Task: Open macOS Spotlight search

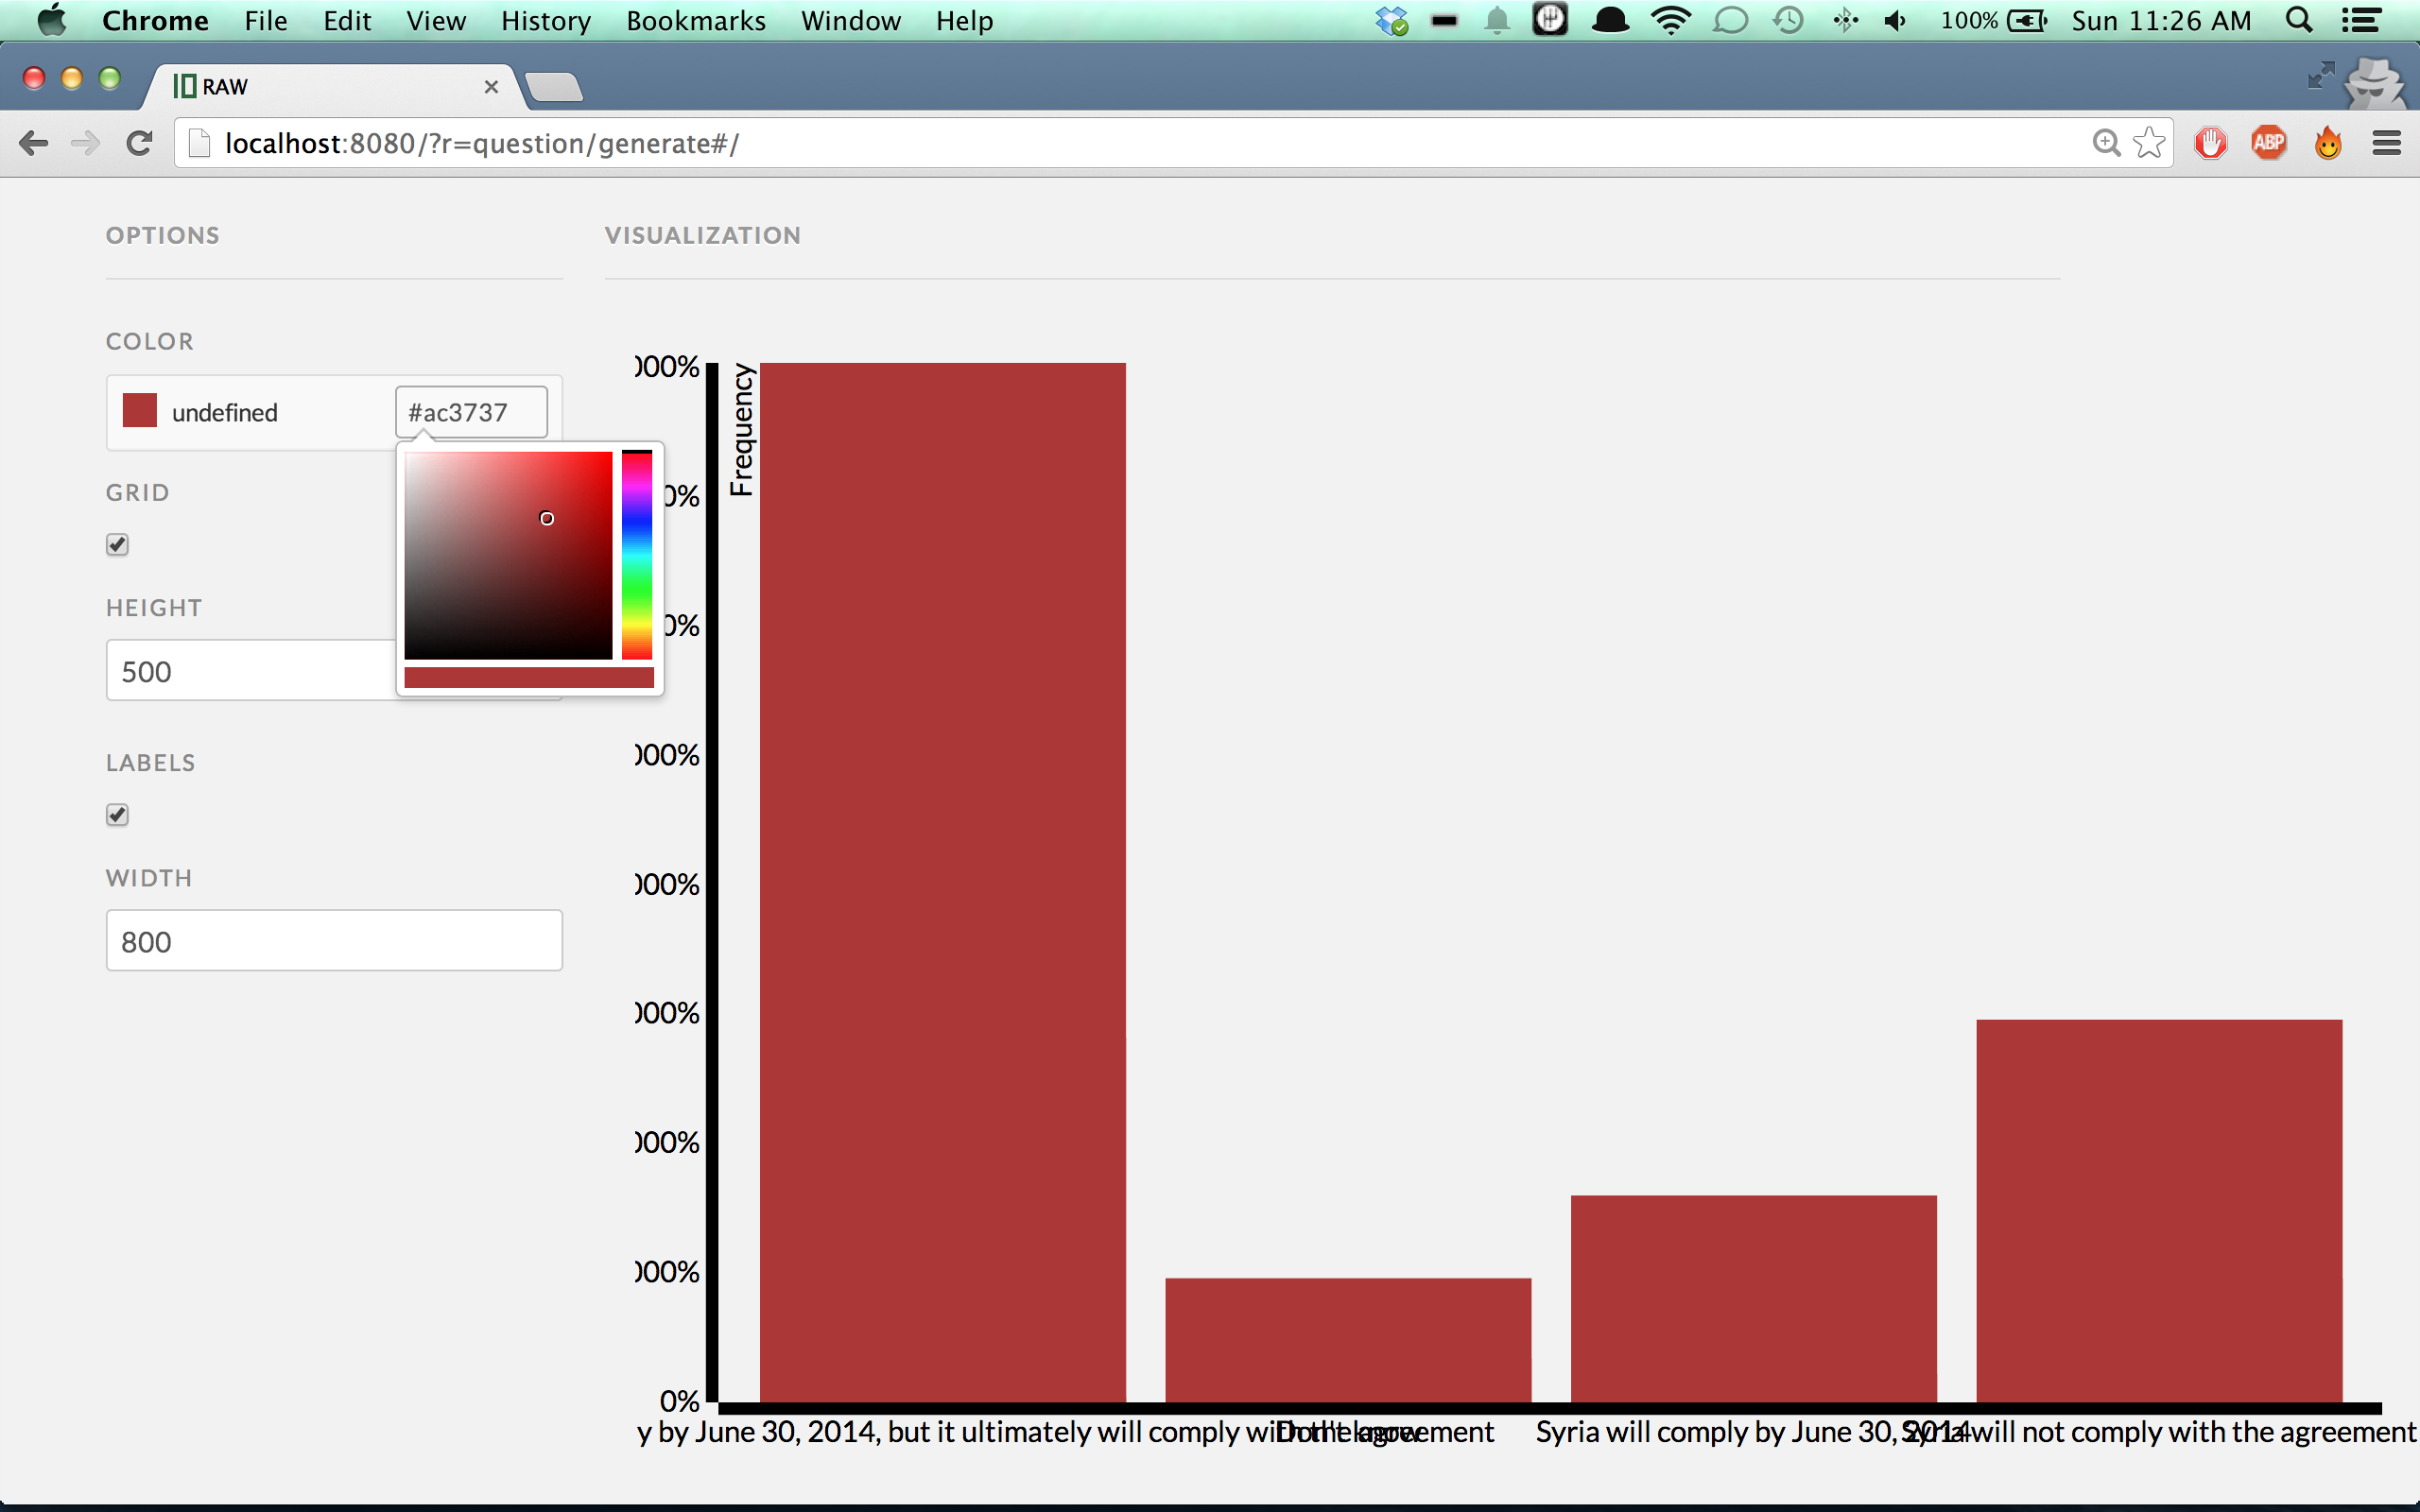Action: point(2299,21)
